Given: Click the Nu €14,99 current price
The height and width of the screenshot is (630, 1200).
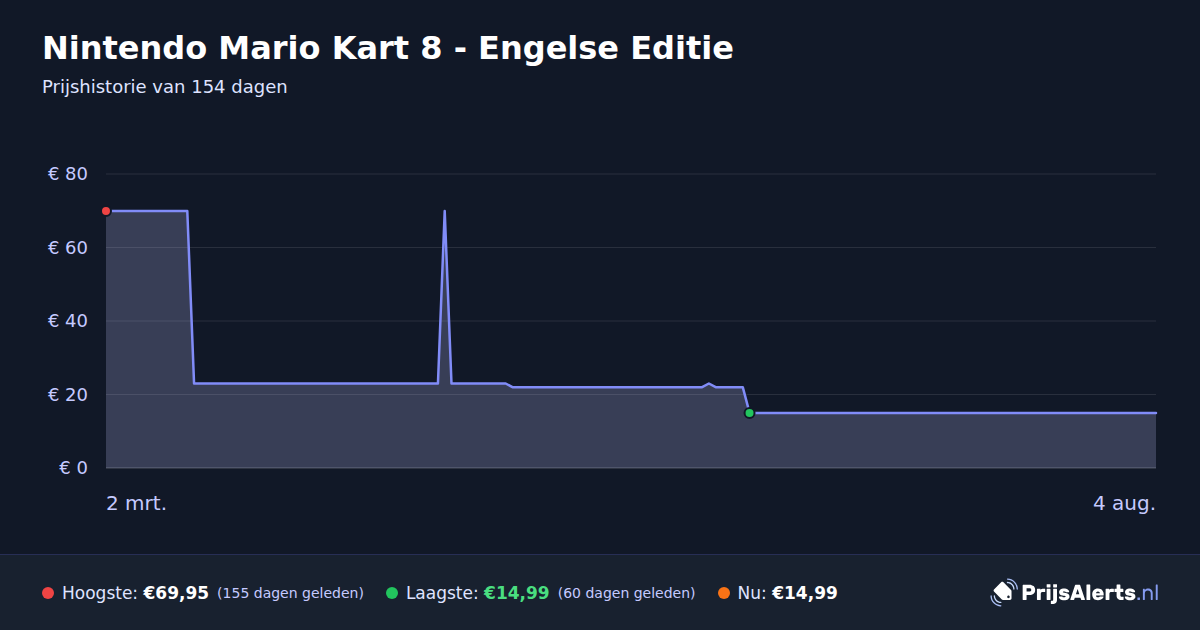Looking at the screenshot, I should pyautogui.click(x=804, y=593).
